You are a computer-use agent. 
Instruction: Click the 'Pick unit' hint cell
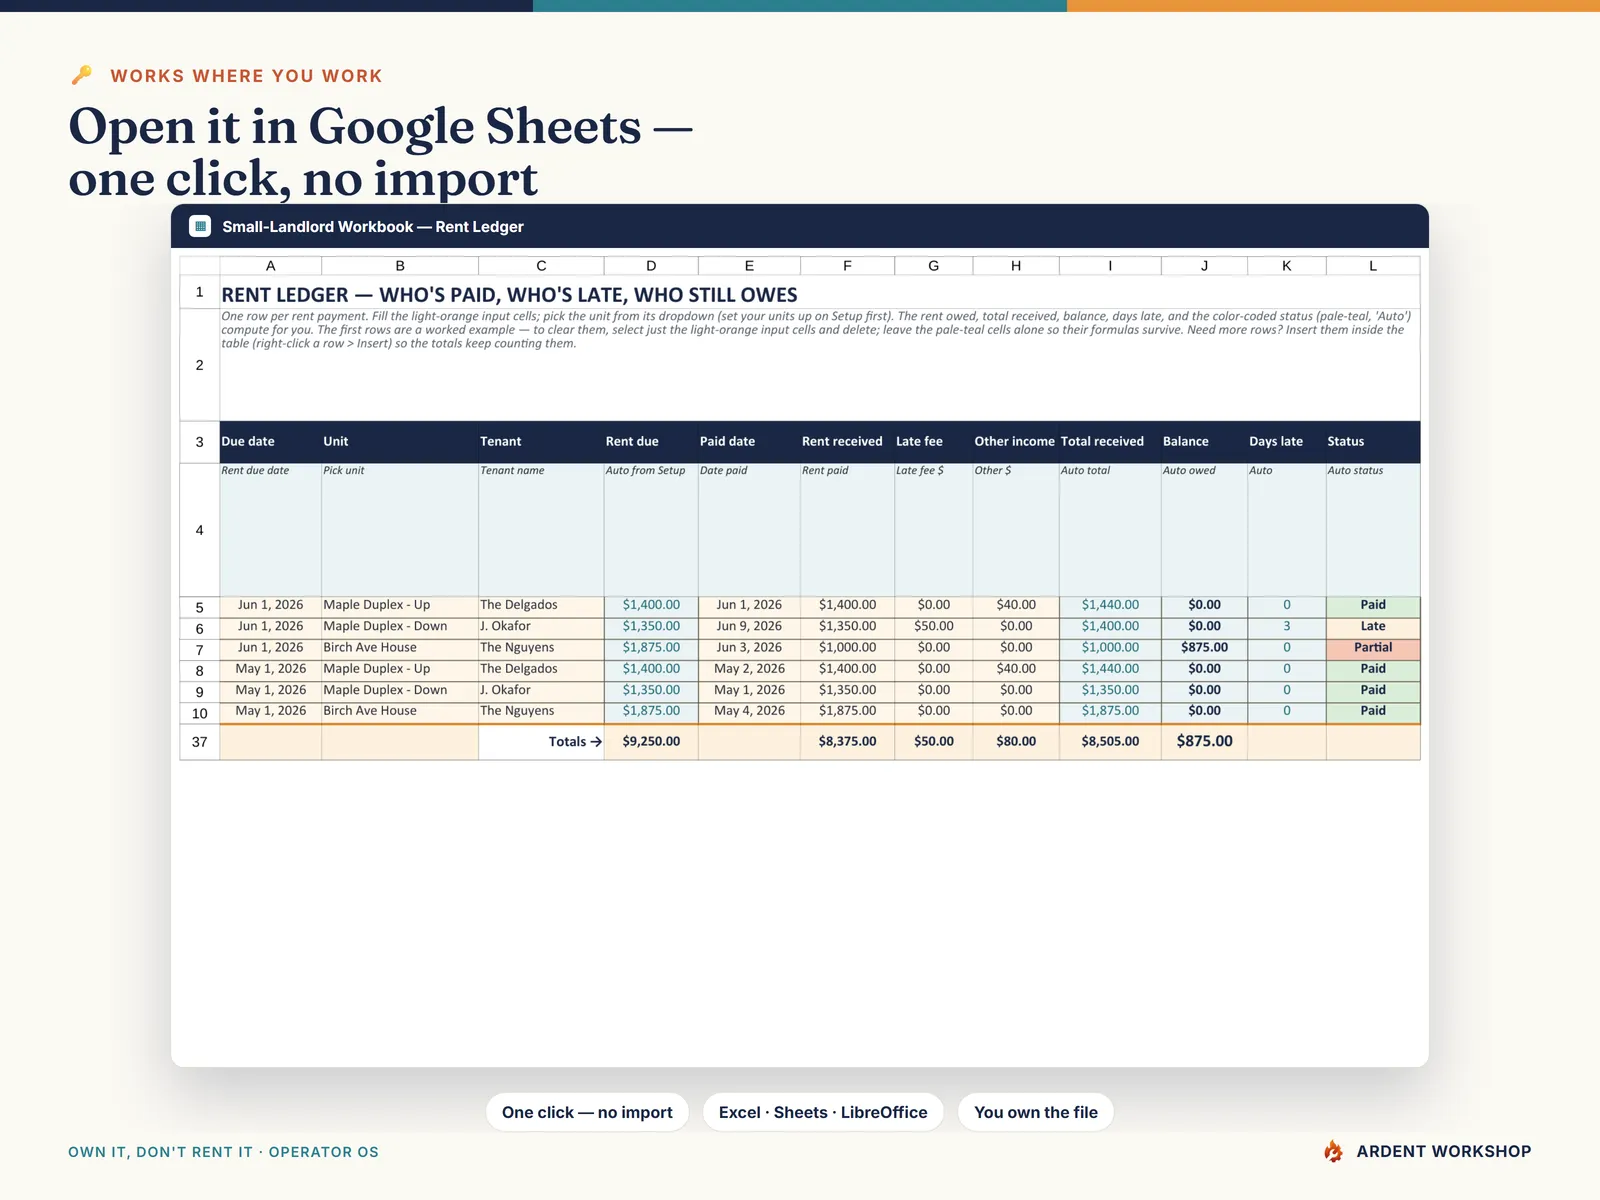(400, 530)
